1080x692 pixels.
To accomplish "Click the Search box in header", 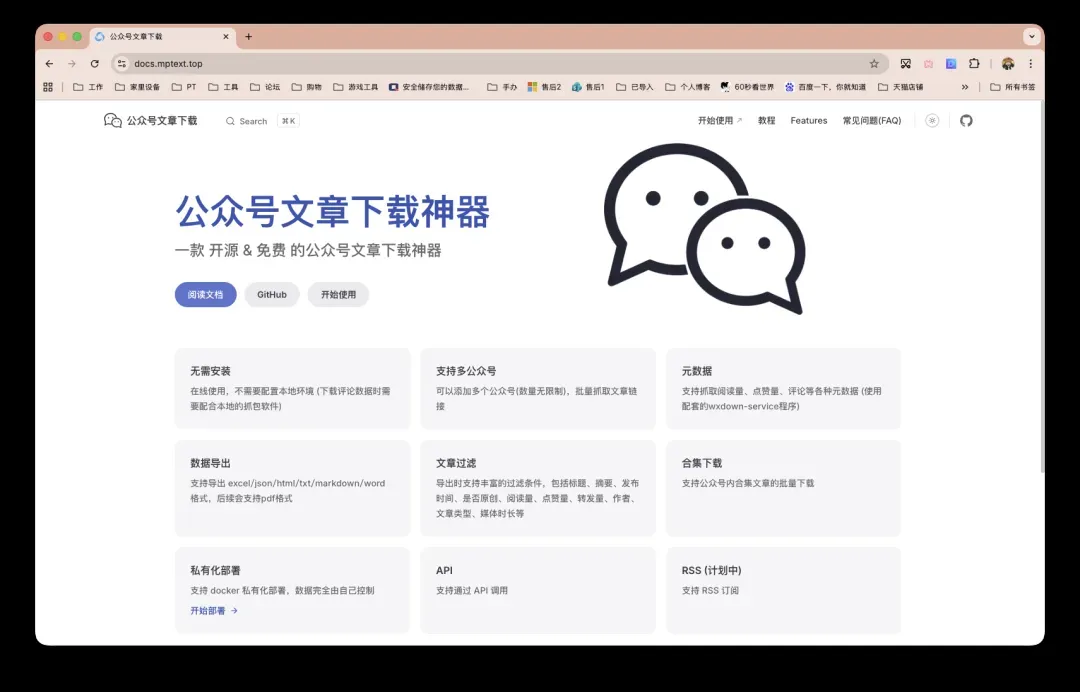I will pyautogui.click(x=261, y=121).
